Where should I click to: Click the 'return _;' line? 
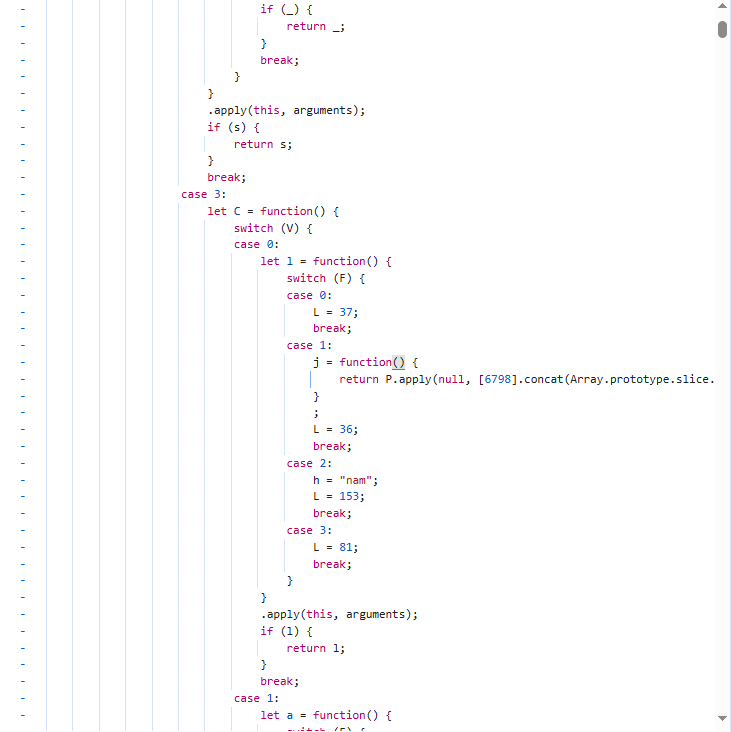tap(315, 26)
